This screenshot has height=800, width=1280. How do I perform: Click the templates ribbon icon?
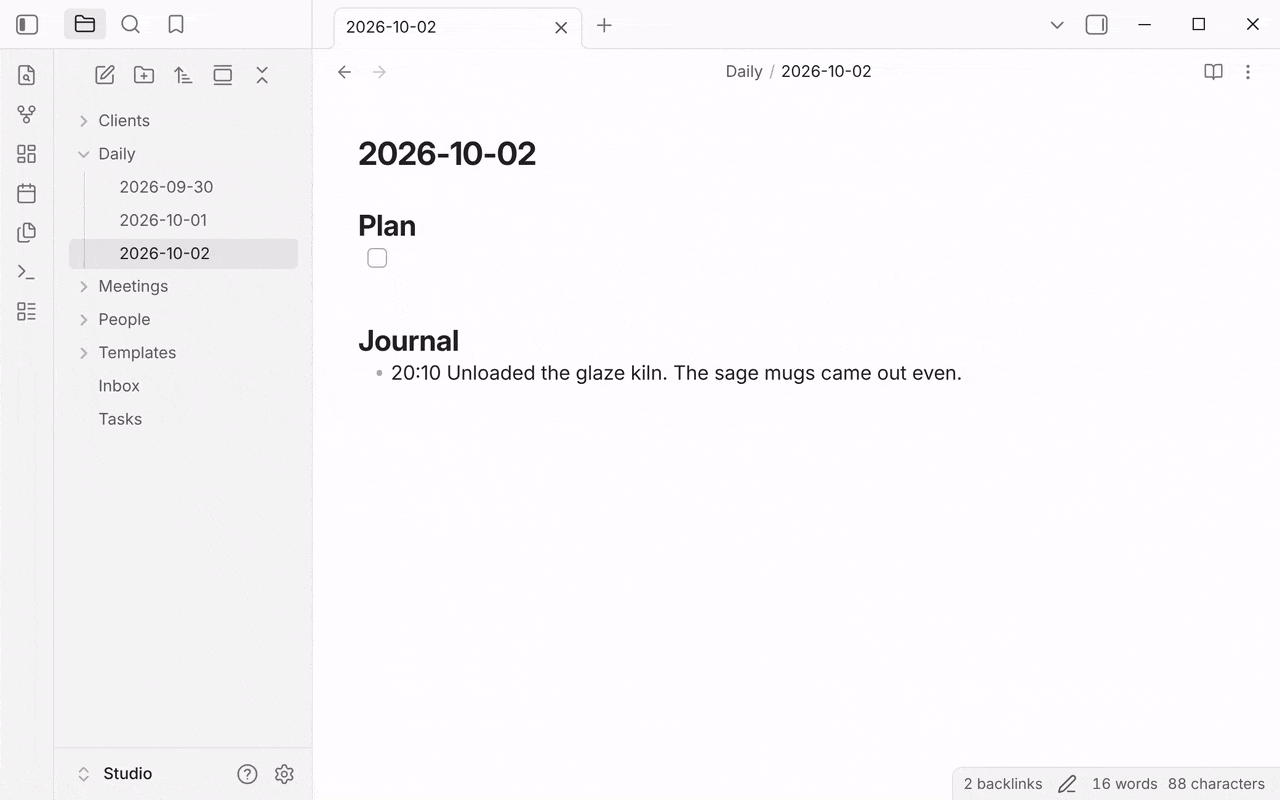pyautogui.click(x=27, y=233)
